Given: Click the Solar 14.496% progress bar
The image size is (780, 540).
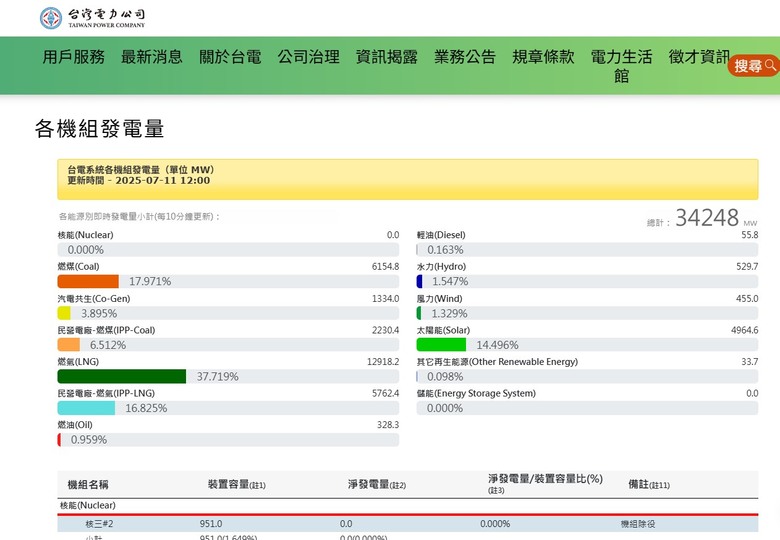Looking at the screenshot, I should pyautogui.click(x=587, y=345).
